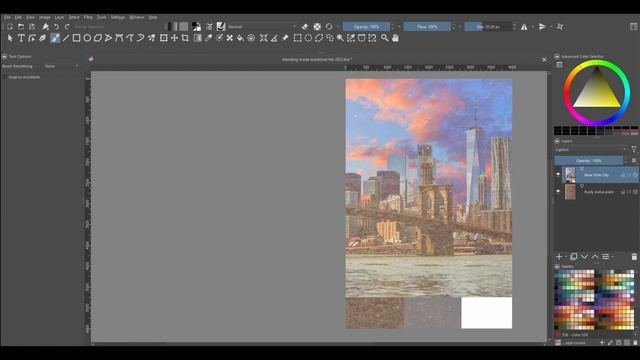Collapse the Tool Options docker
Viewport: 640px width, 360px height.
click(4, 56)
